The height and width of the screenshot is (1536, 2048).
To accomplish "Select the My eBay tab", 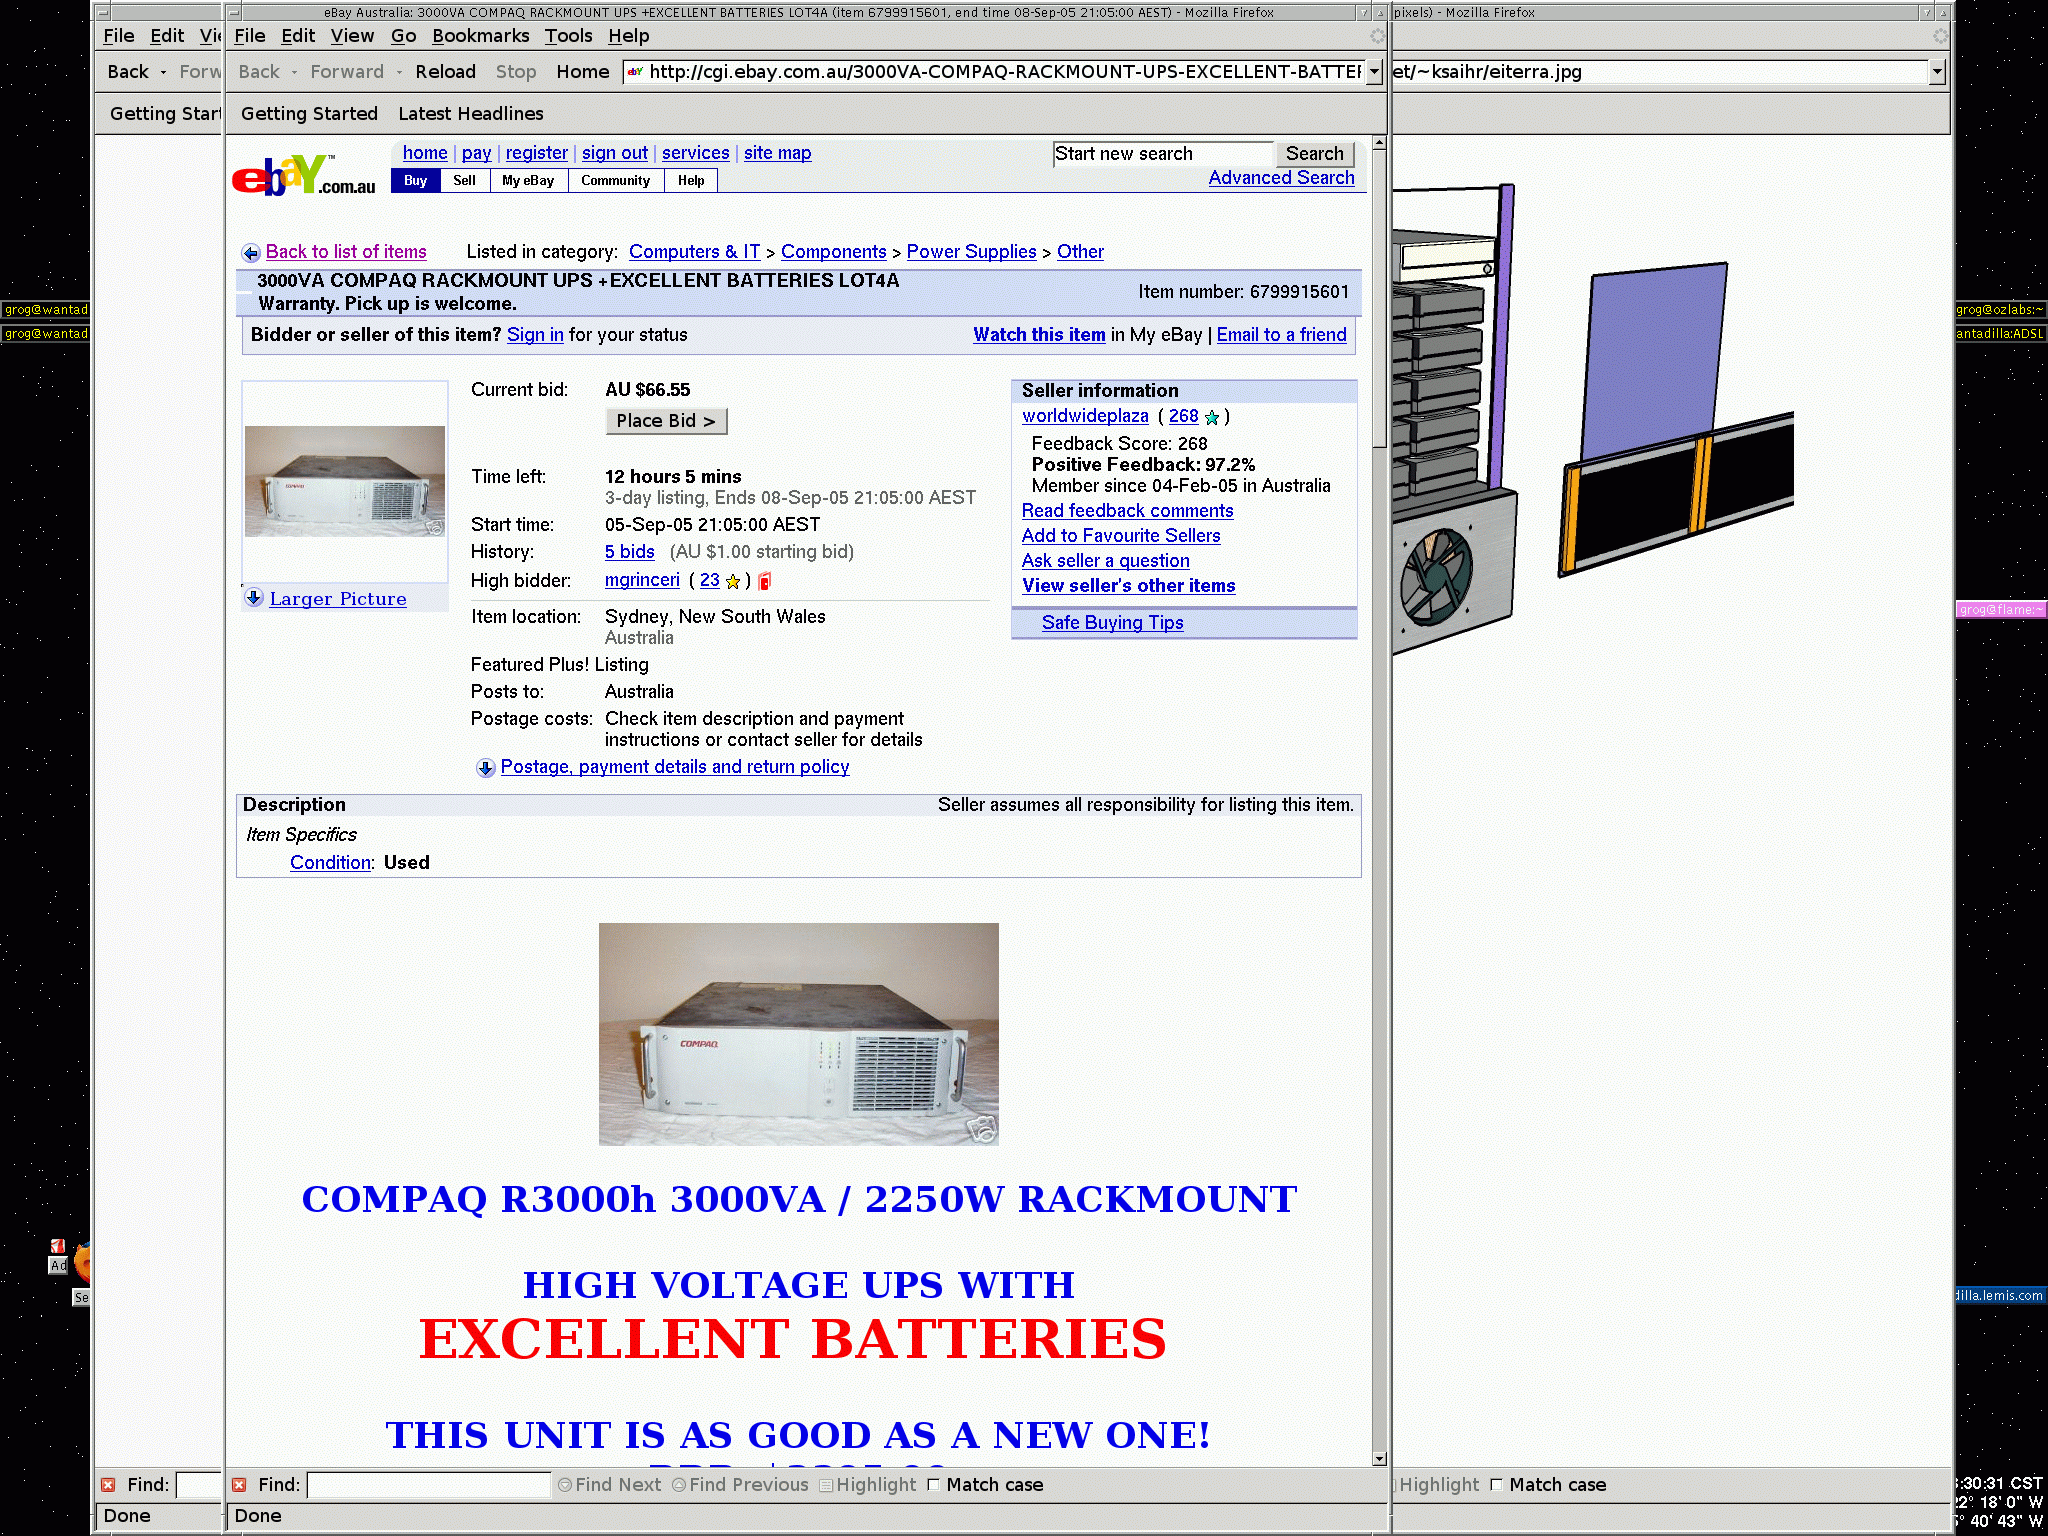I will click(x=528, y=181).
